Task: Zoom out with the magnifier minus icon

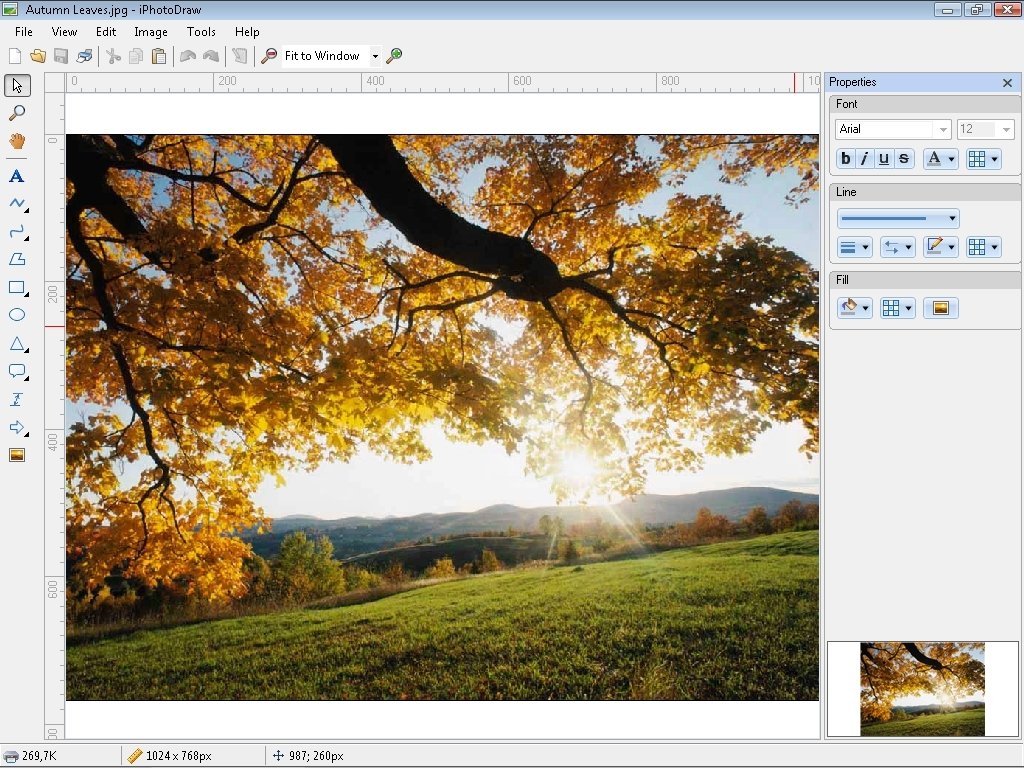Action: tap(268, 56)
